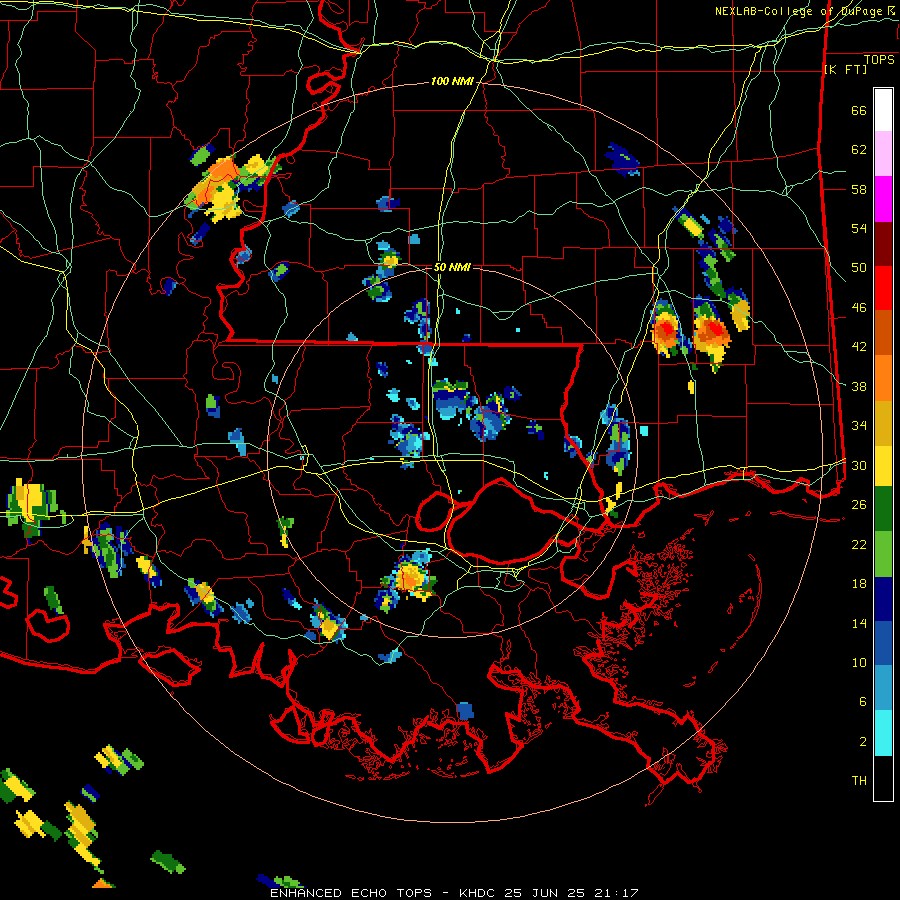The height and width of the screenshot is (900, 900).
Task: Pick the gold swatch beside 34
Action: [883, 422]
